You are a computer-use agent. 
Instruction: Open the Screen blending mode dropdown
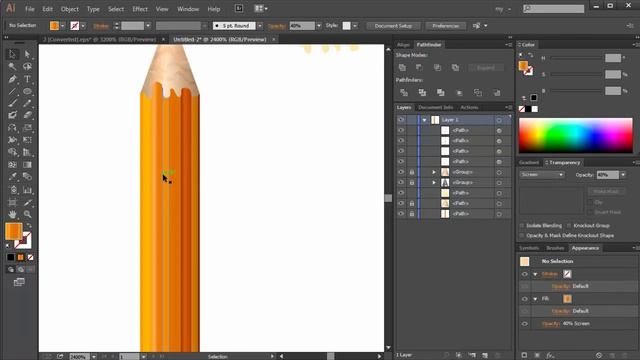(x=542, y=175)
